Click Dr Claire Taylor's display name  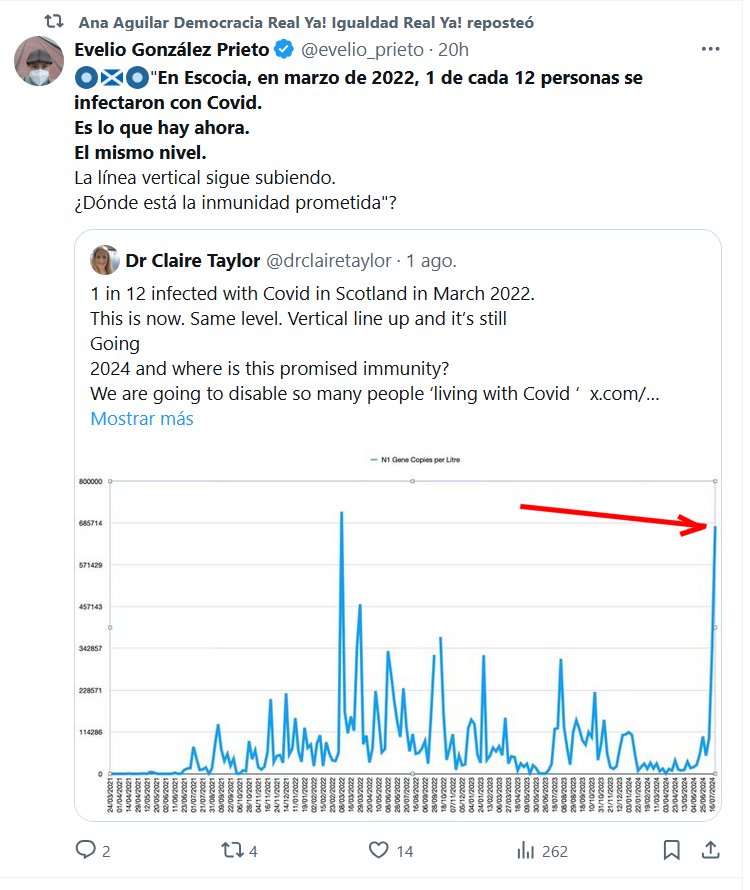point(191,261)
